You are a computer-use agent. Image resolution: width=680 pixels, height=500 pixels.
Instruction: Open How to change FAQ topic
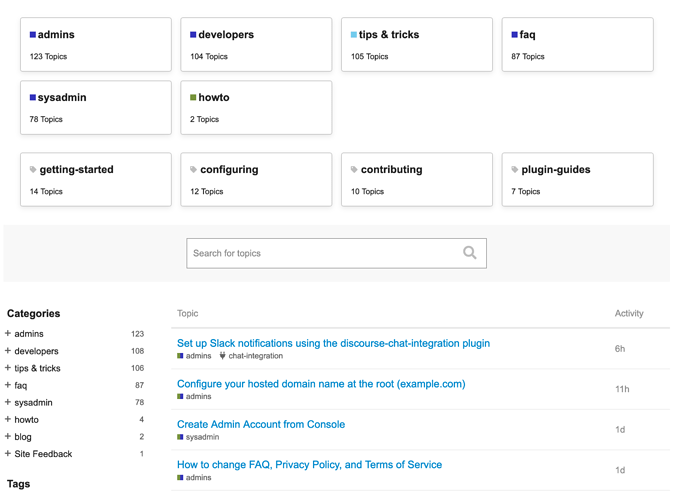point(310,465)
